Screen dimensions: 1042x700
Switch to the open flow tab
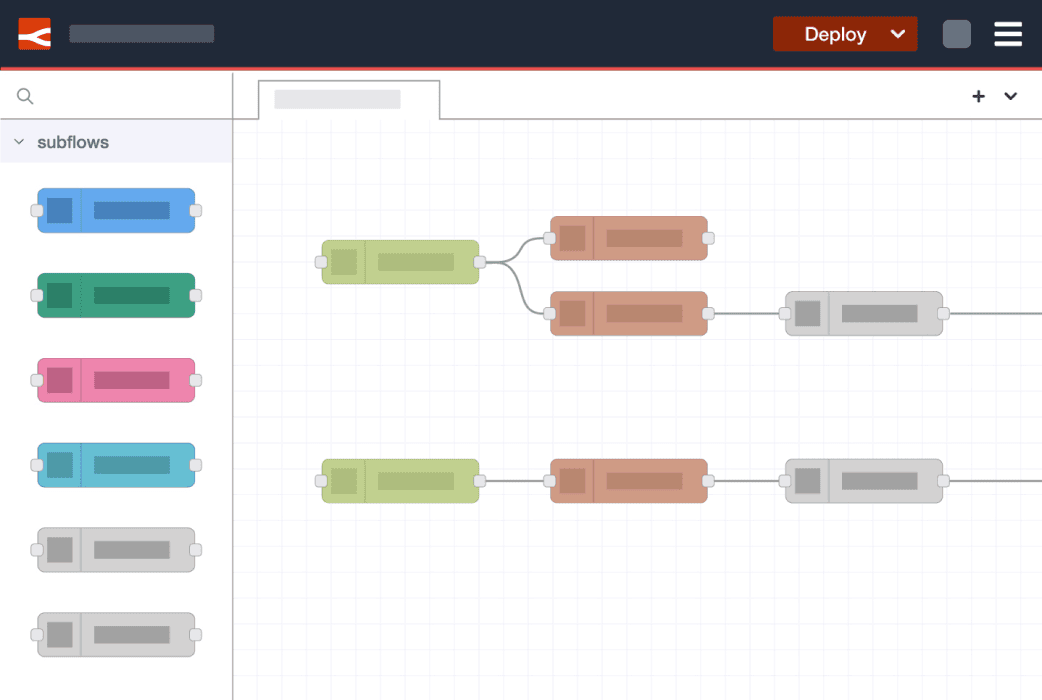click(x=348, y=99)
